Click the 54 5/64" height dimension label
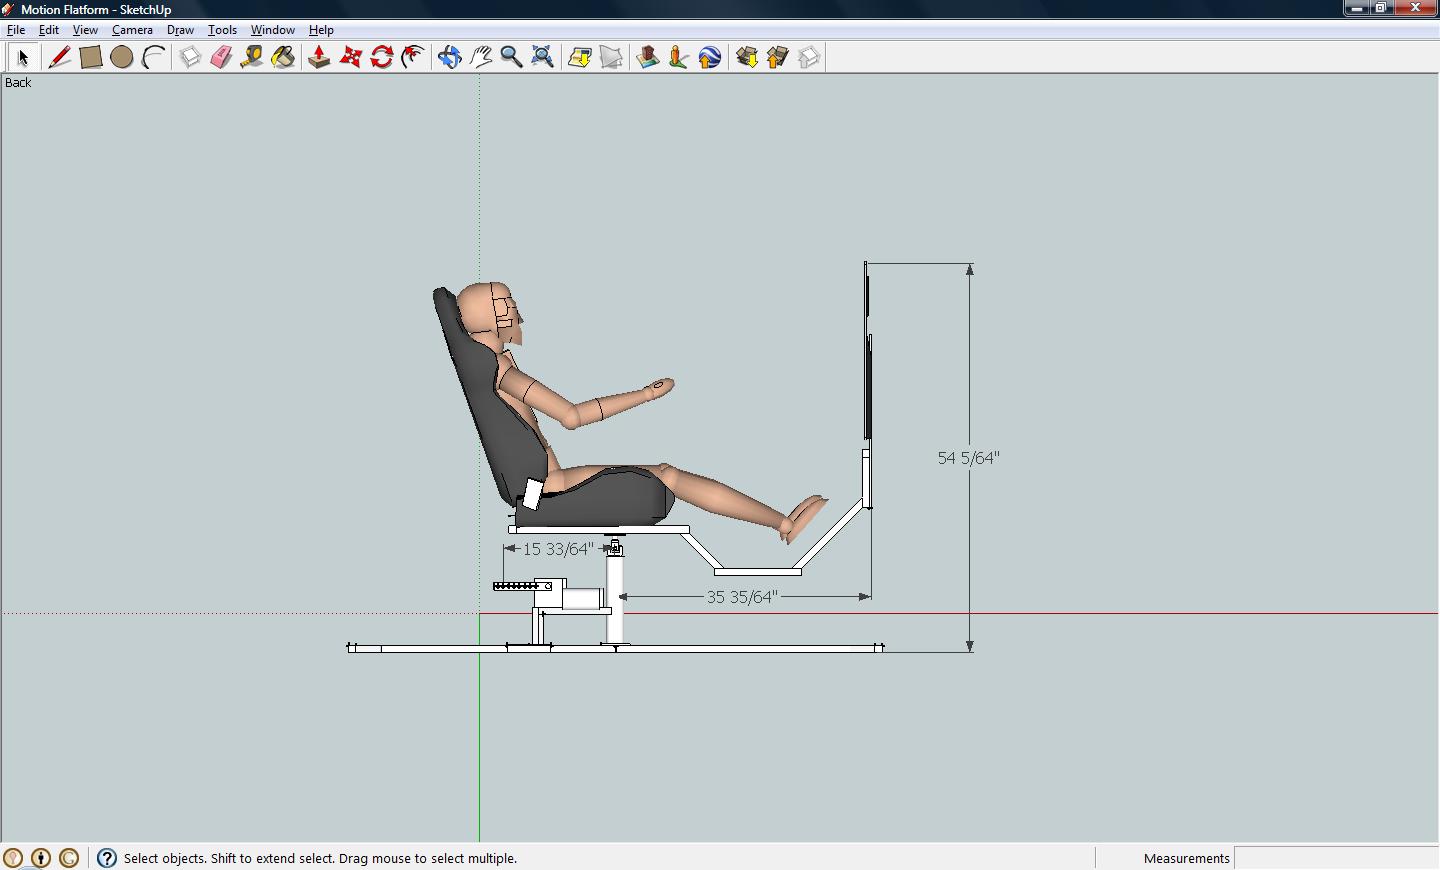The width and height of the screenshot is (1440, 870). (968, 458)
